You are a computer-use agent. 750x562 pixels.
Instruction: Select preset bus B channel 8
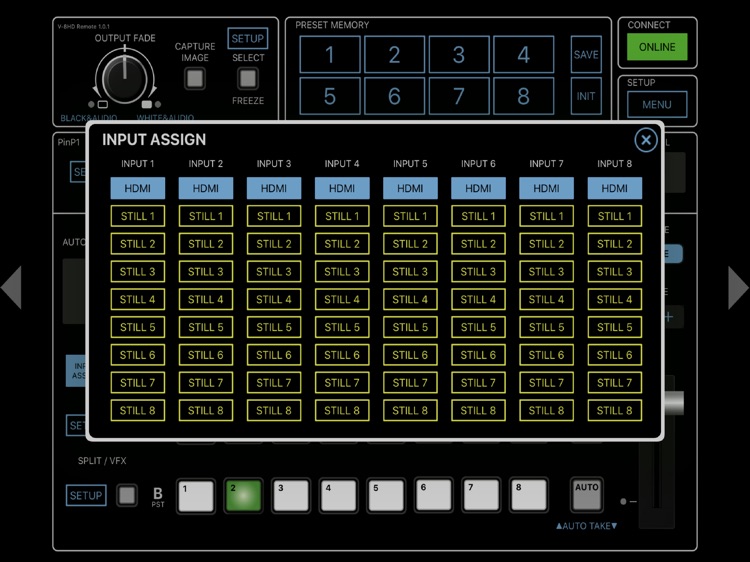point(529,496)
